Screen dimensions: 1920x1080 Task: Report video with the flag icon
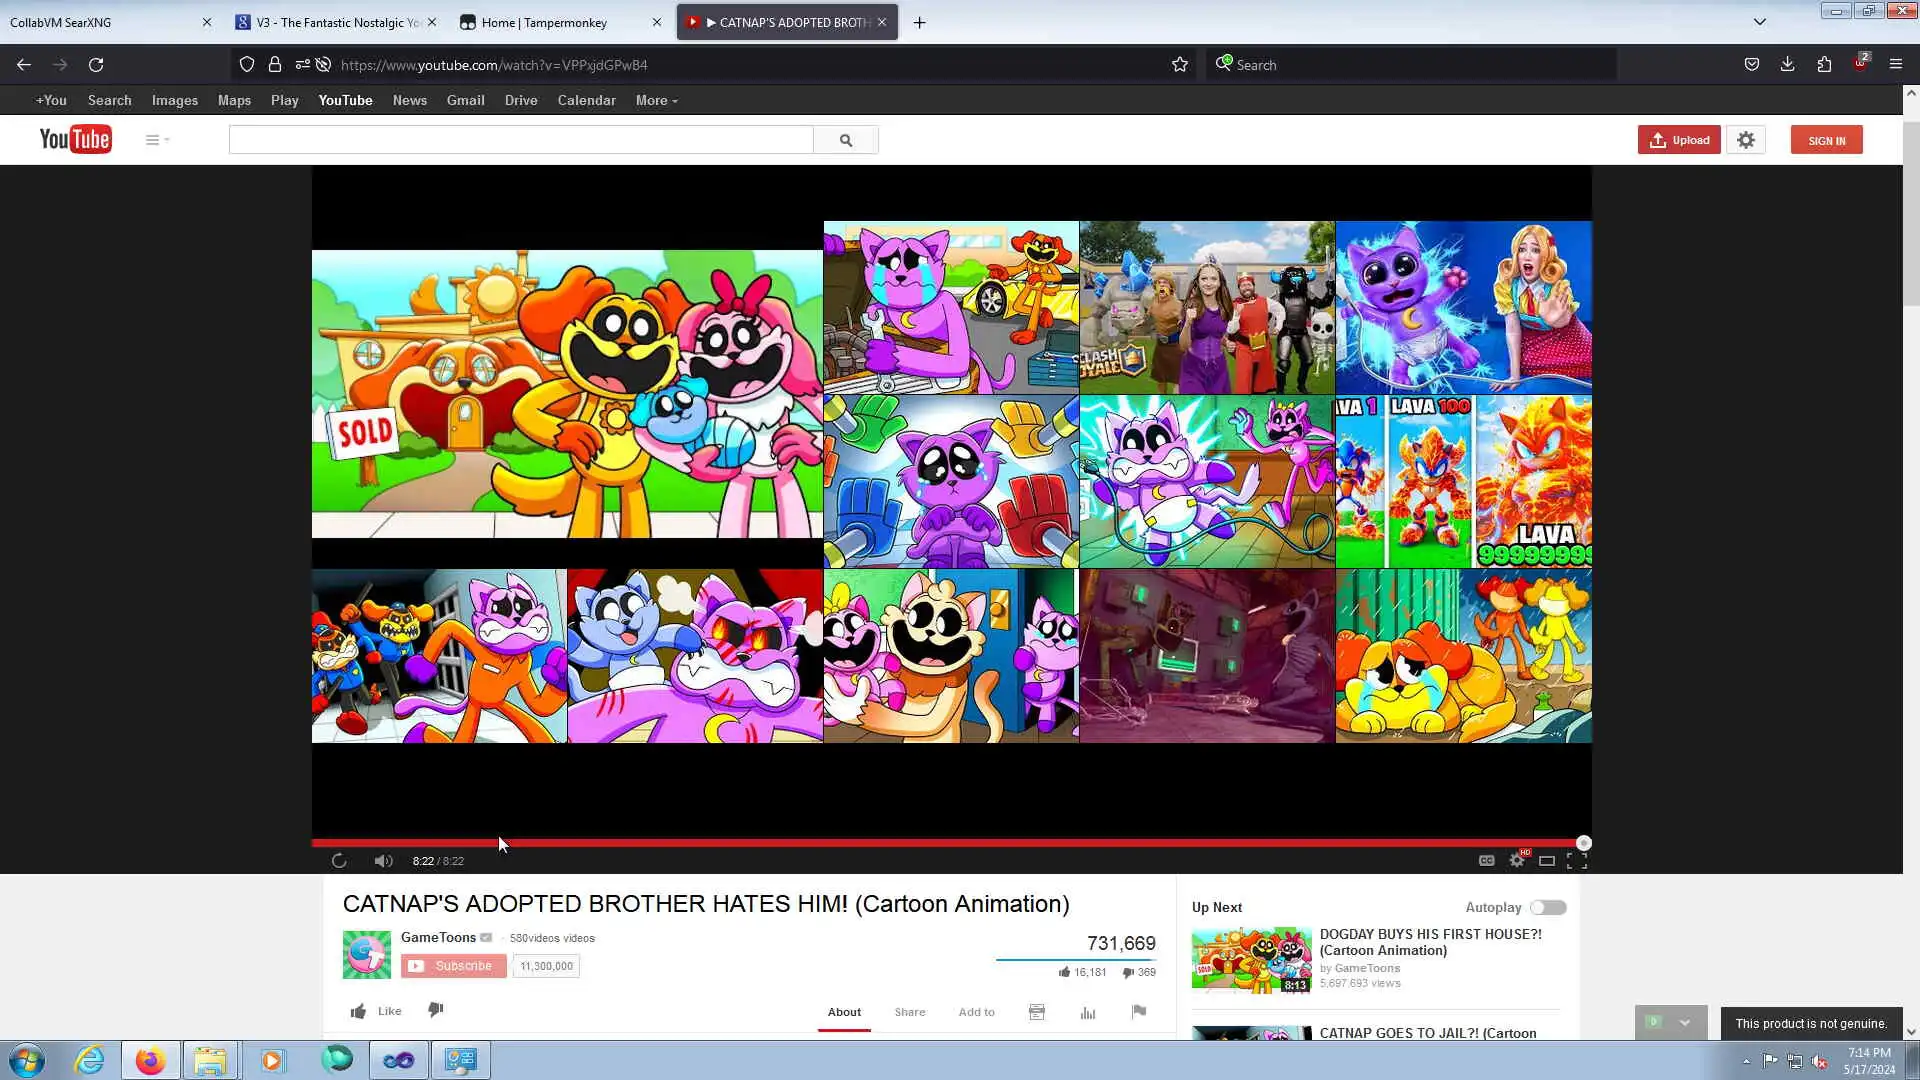1138,1012
